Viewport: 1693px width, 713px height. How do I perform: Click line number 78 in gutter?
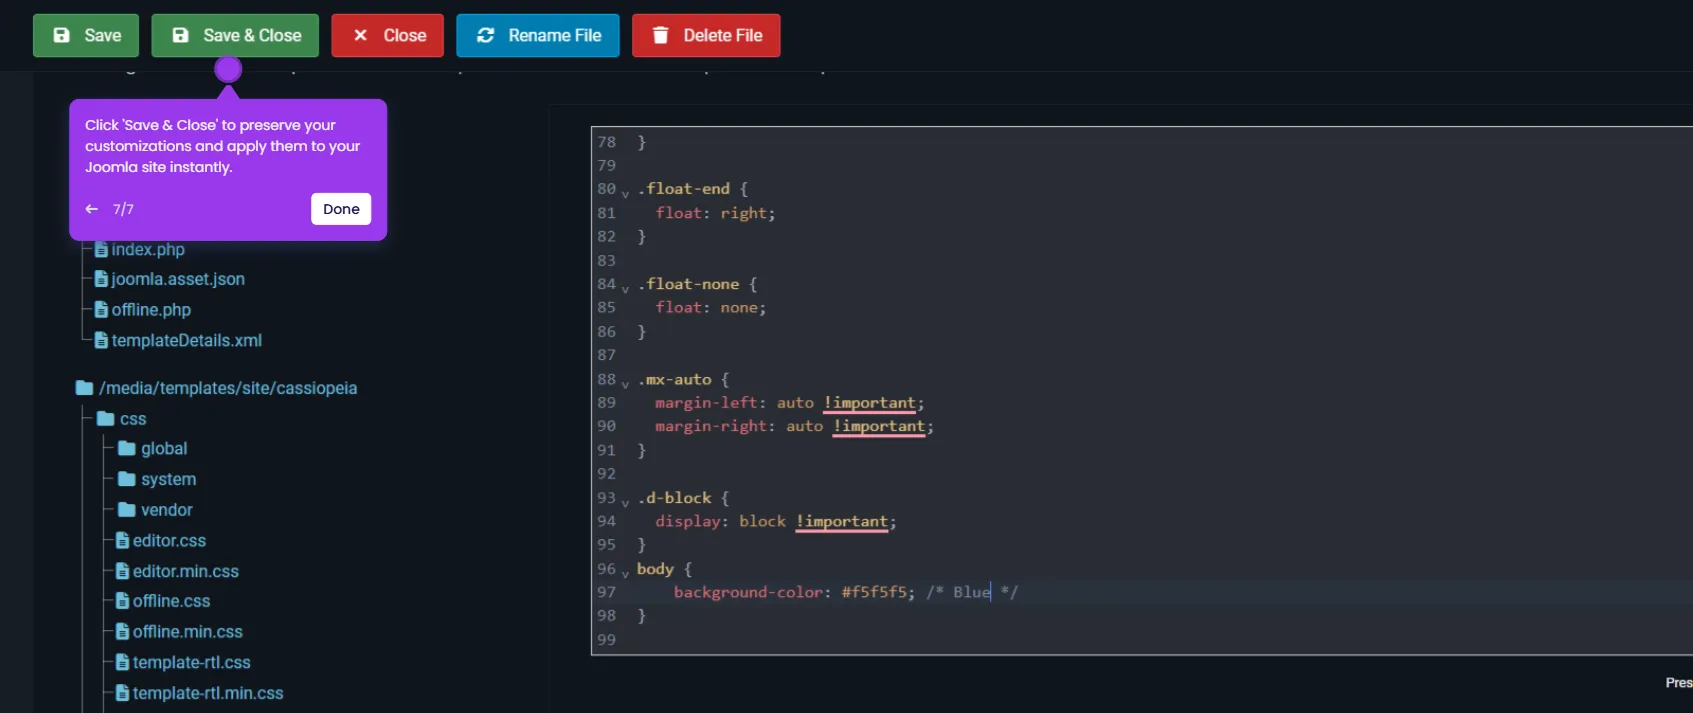(606, 142)
